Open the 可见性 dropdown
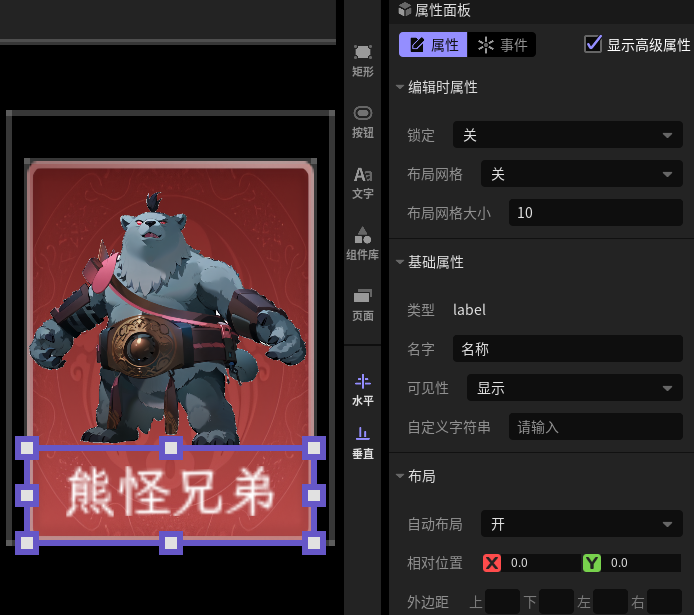This screenshot has height=615, width=694. [x=574, y=388]
